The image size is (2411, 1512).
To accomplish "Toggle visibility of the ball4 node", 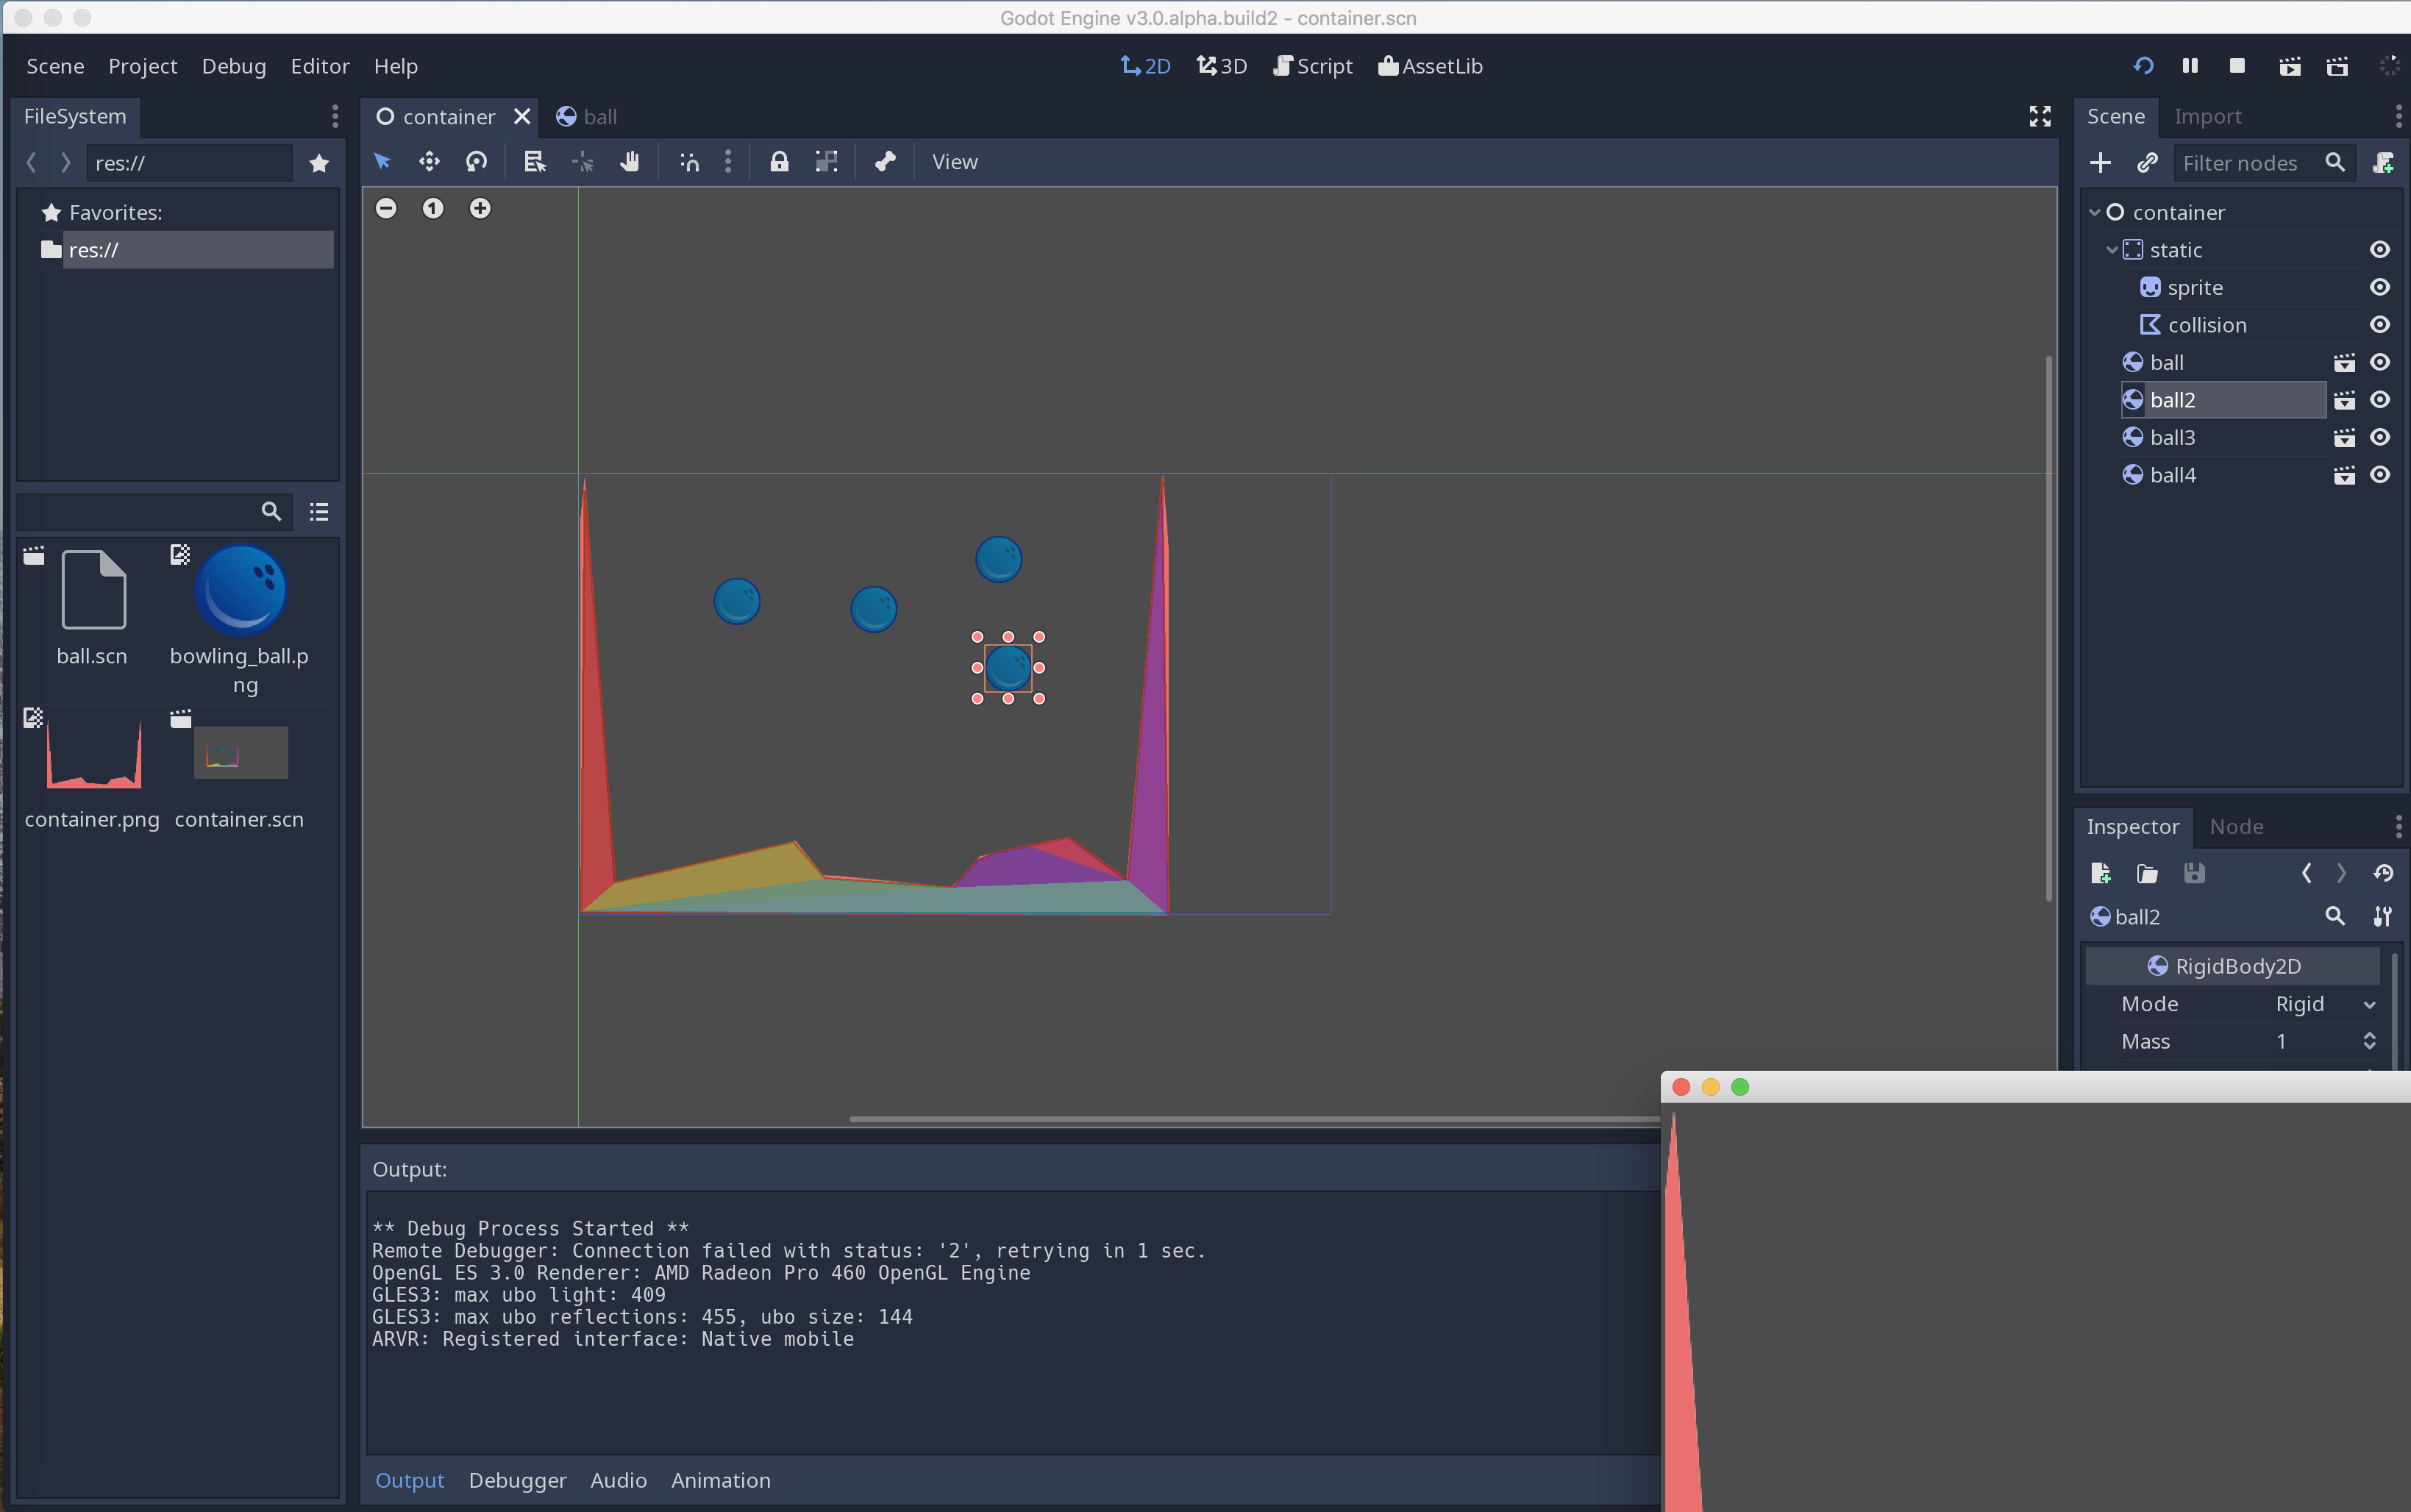I will pos(2380,475).
